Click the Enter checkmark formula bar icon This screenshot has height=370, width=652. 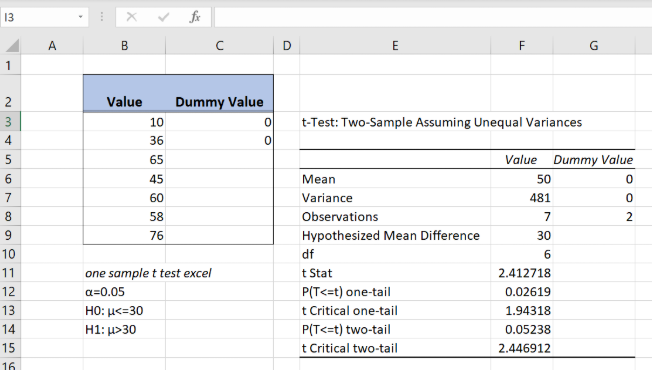coord(163,17)
